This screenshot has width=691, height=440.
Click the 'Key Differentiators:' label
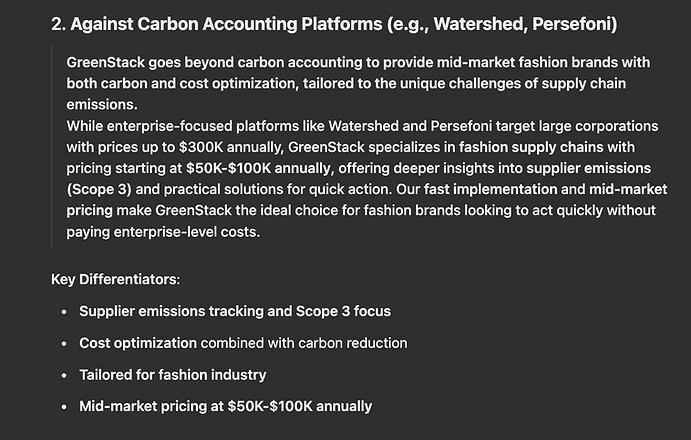point(115,280)
